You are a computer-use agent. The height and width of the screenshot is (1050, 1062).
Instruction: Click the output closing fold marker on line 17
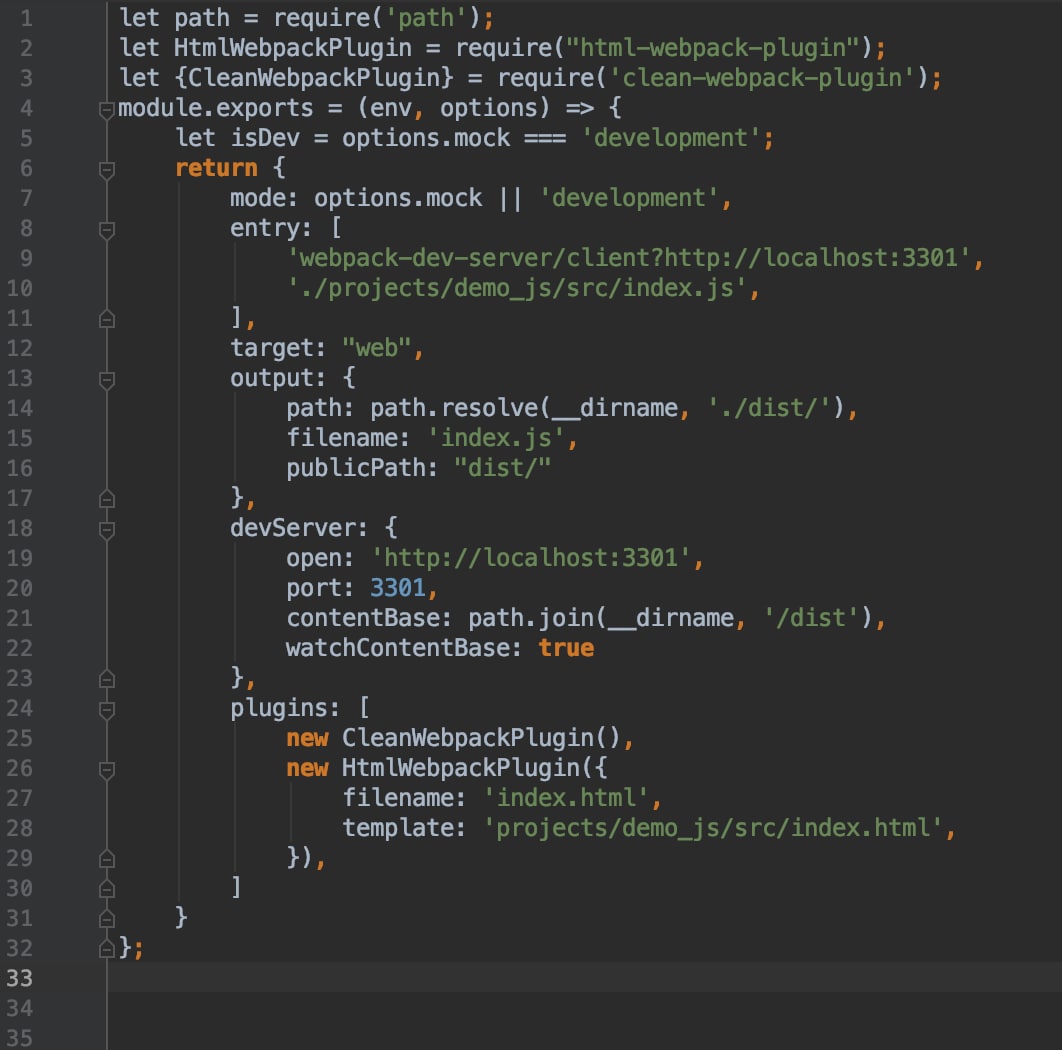(106, 499)
